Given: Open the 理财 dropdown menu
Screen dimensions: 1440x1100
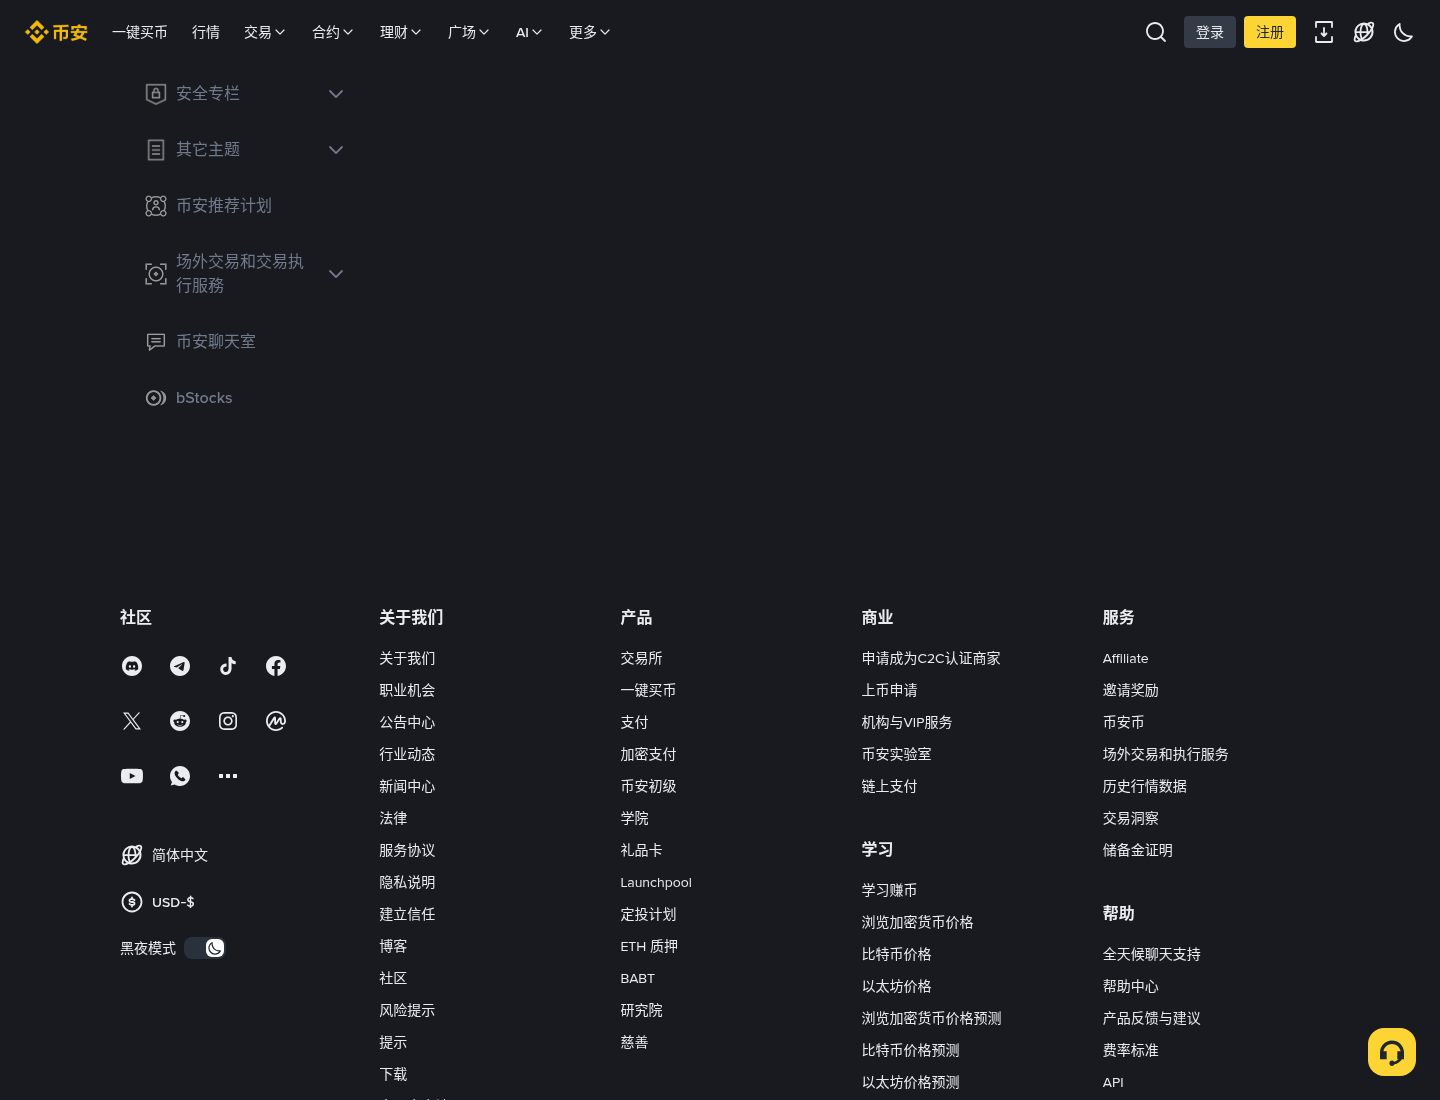Looking at the screenshot, I should pos(401,32).
